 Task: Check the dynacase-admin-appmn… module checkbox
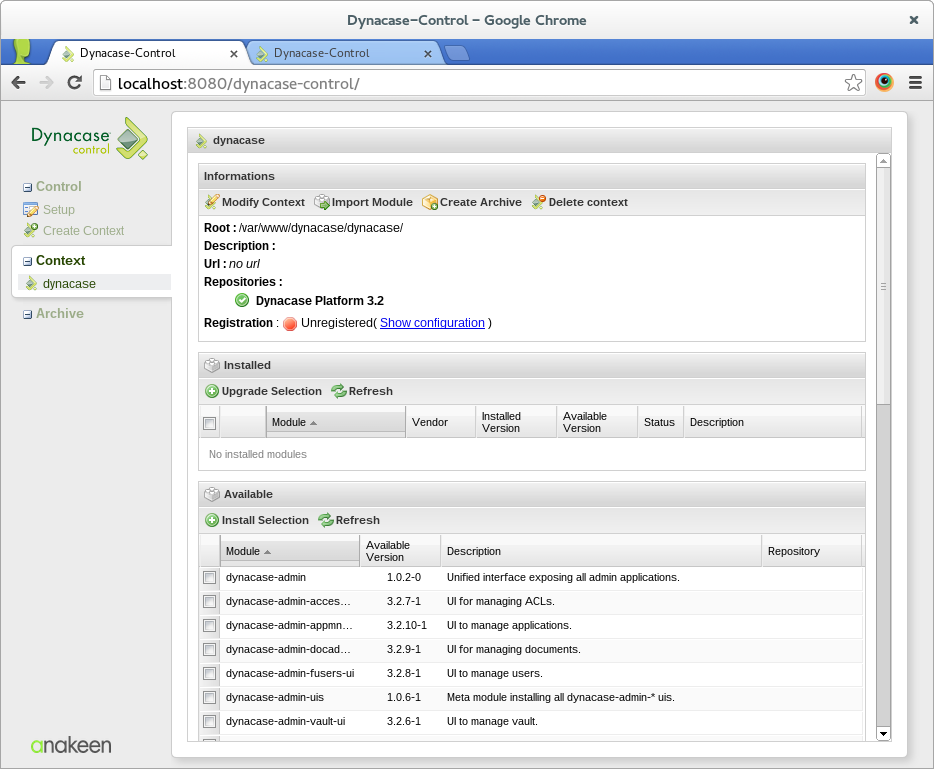(209, 625)
